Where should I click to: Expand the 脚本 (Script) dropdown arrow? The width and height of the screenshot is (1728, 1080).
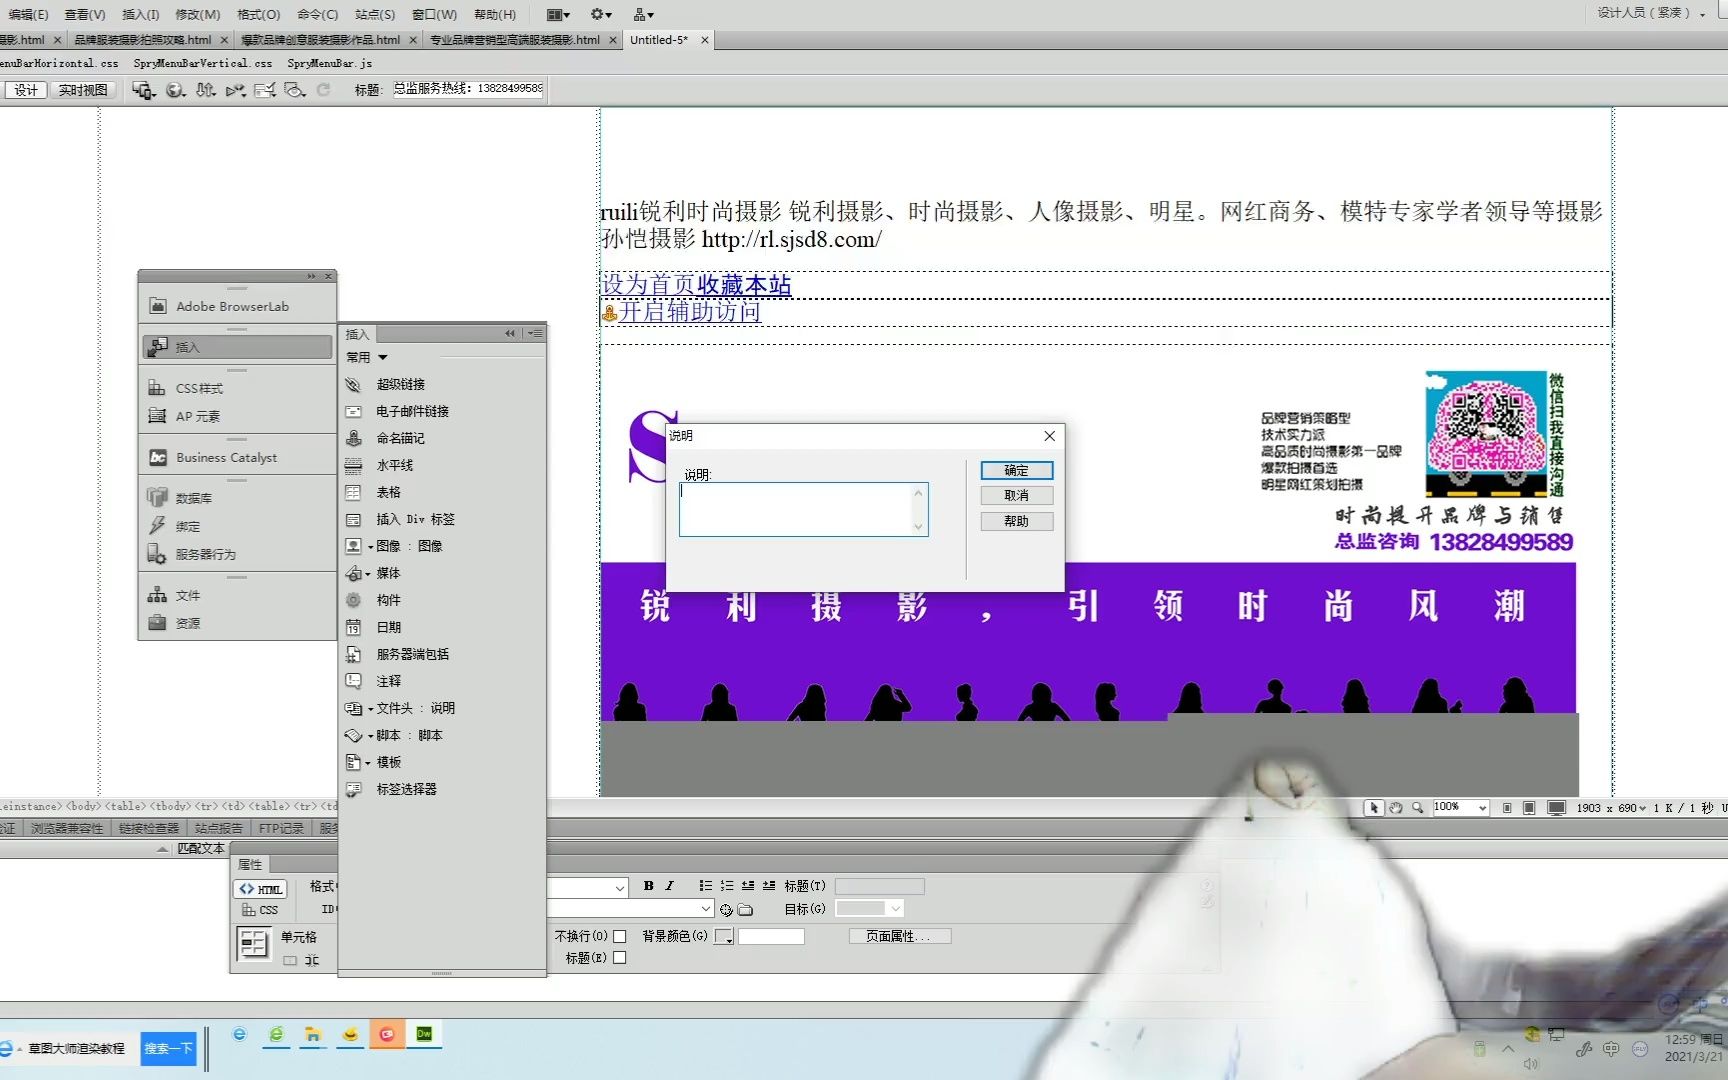coord(370,736)
